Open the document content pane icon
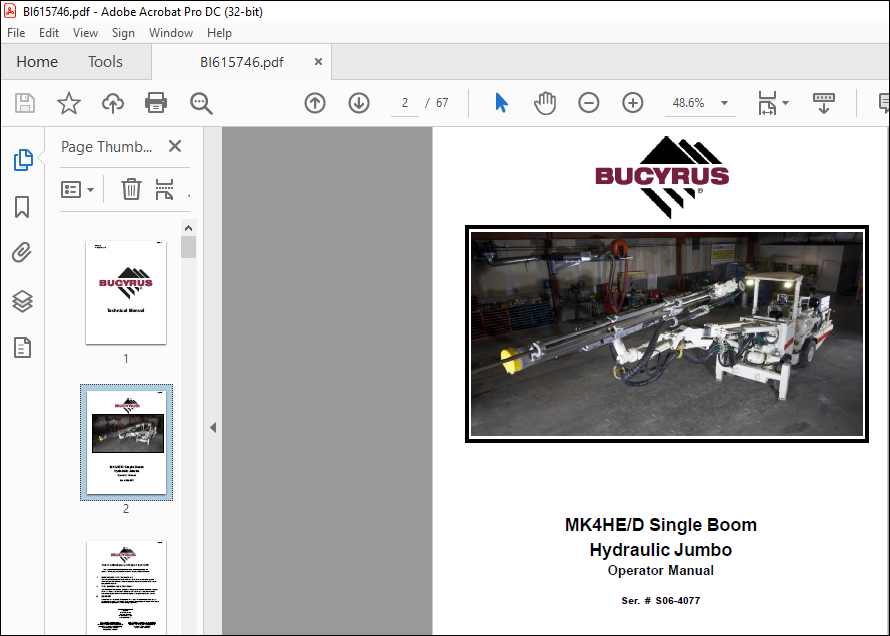Screen dimensions: 890x636 point(22,348)
